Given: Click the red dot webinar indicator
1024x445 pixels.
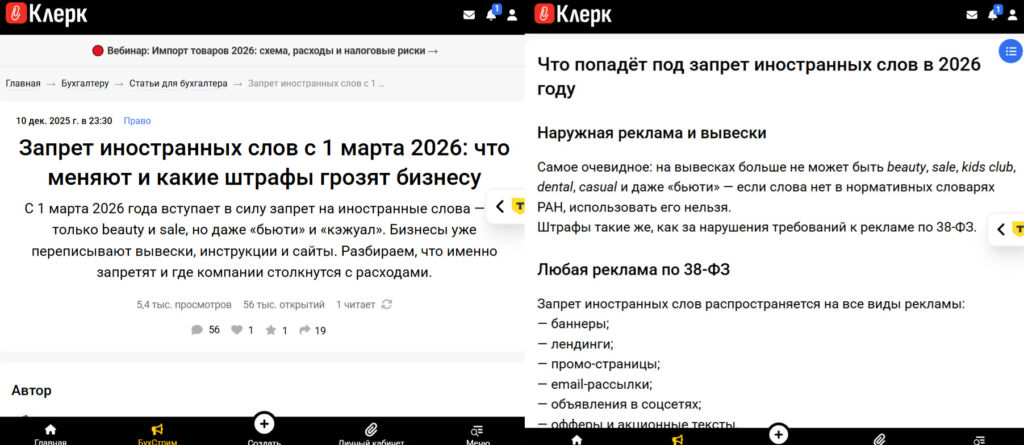Looking at the screenshot, I should point(98,51).
